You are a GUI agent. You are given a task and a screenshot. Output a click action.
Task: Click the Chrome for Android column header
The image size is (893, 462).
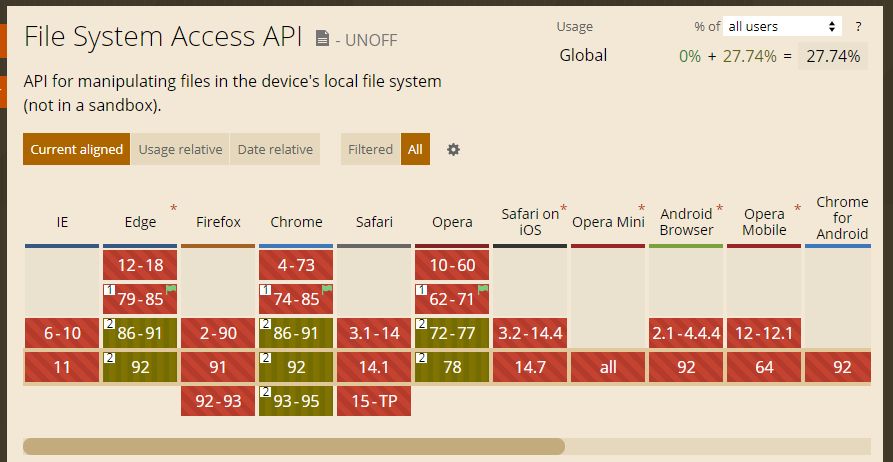click(842, 218)
